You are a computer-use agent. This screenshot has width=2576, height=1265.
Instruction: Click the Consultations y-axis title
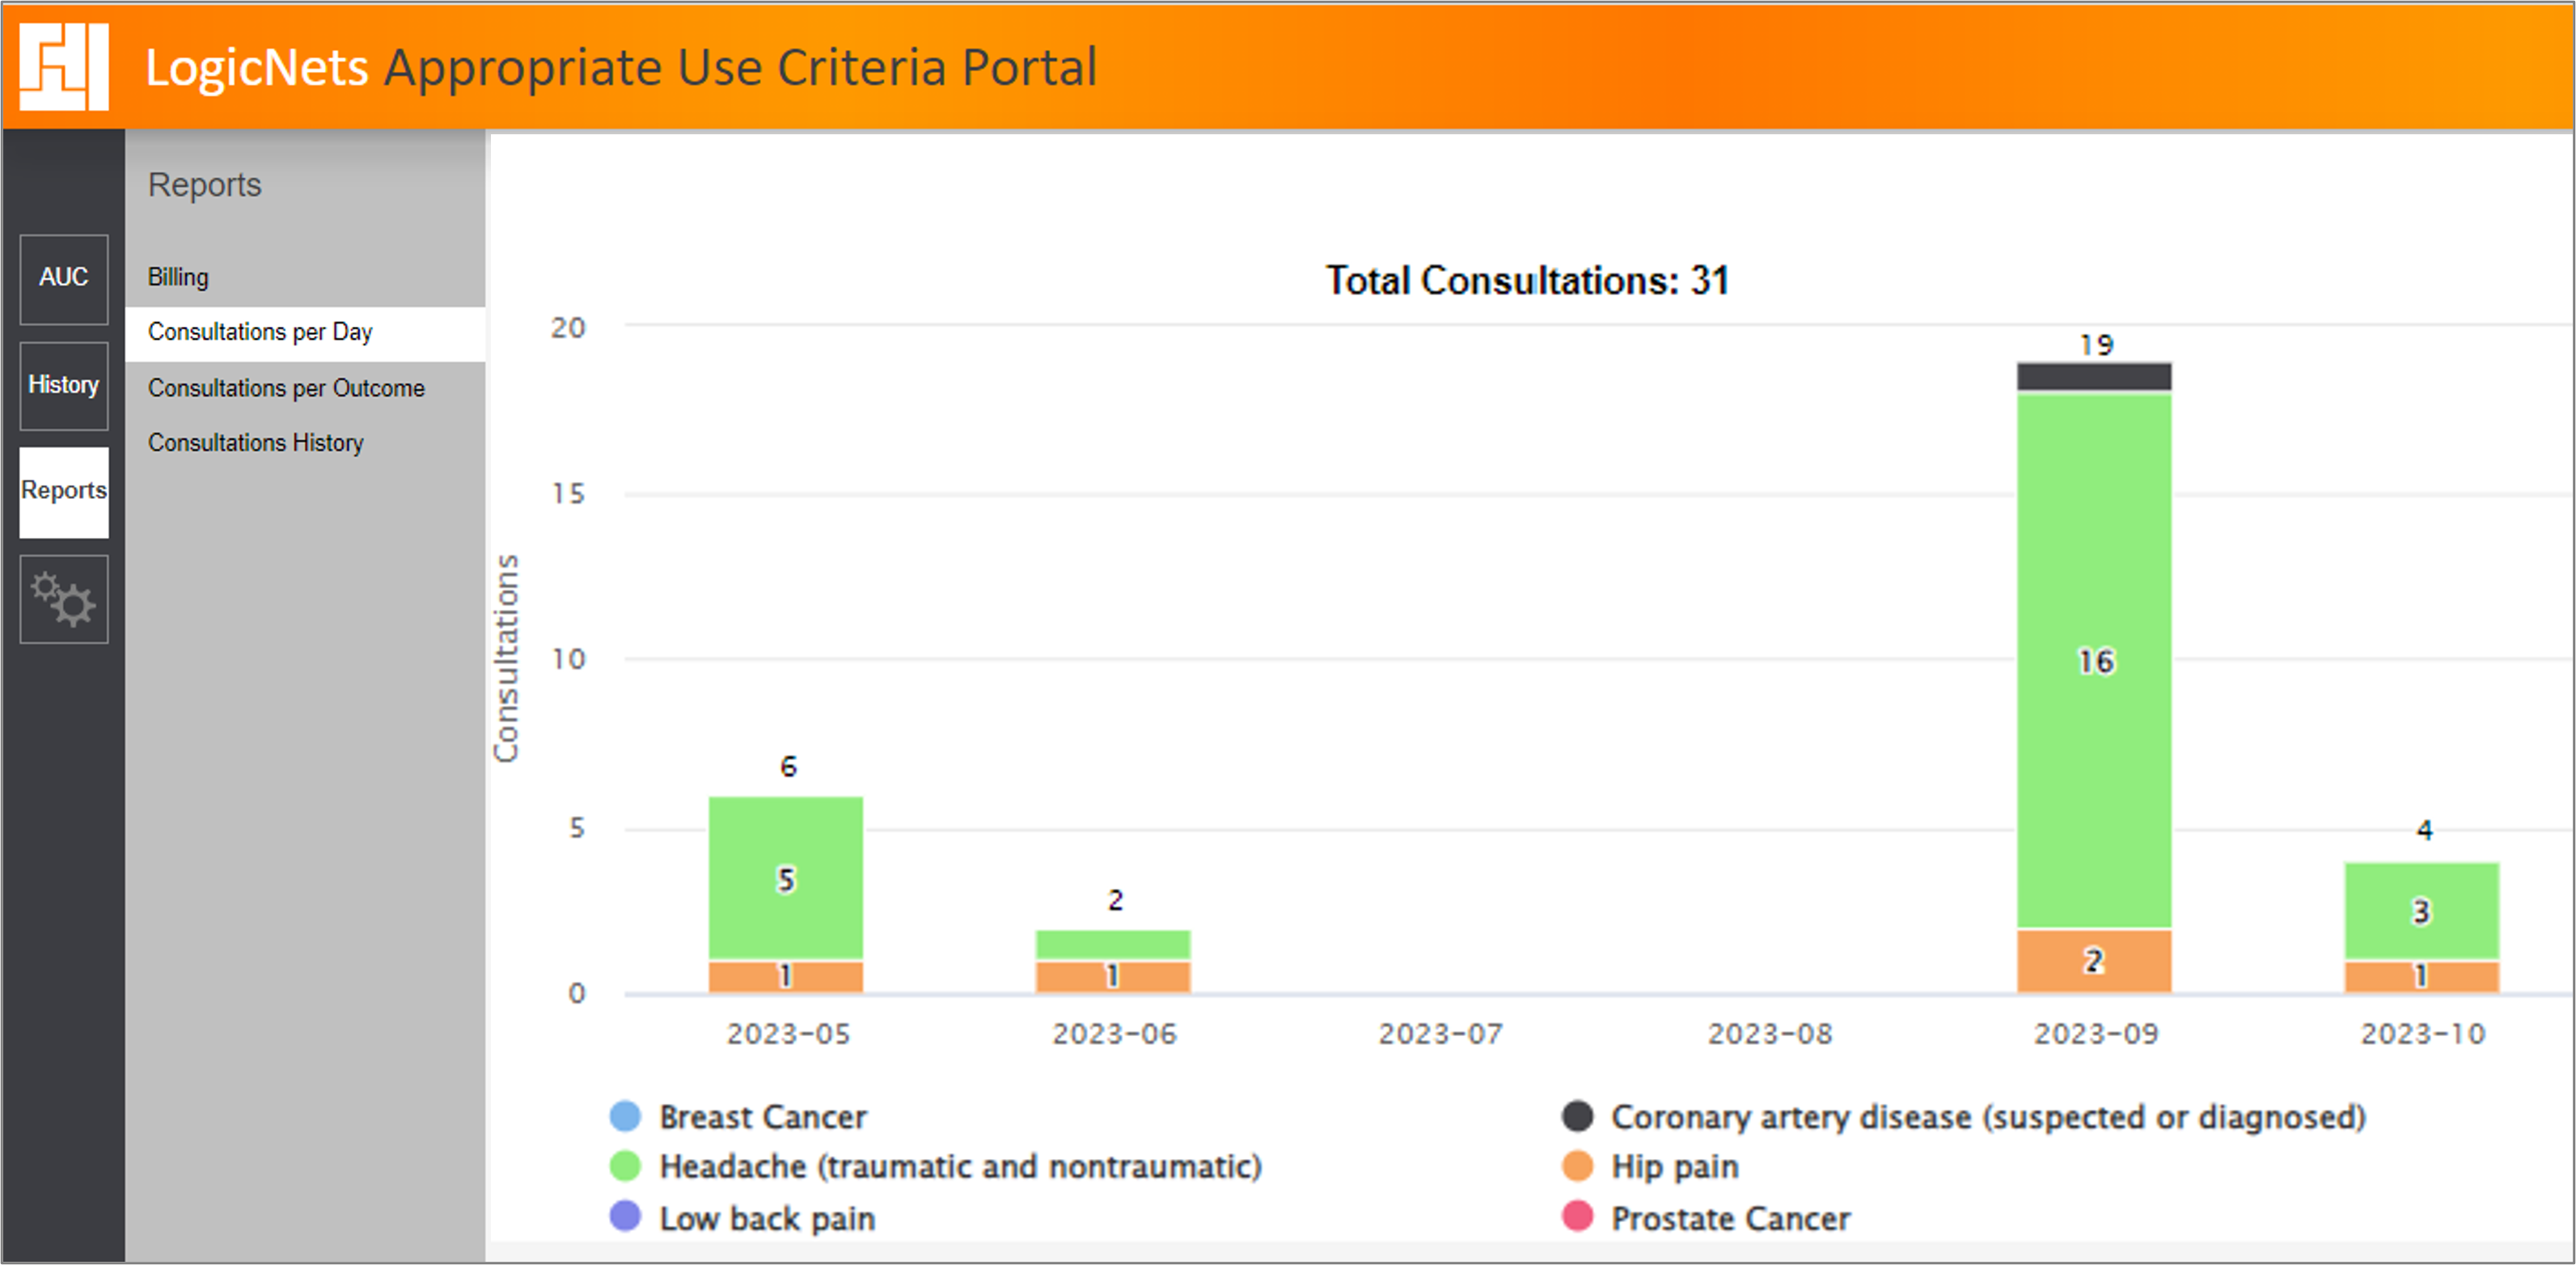[506, 658]
